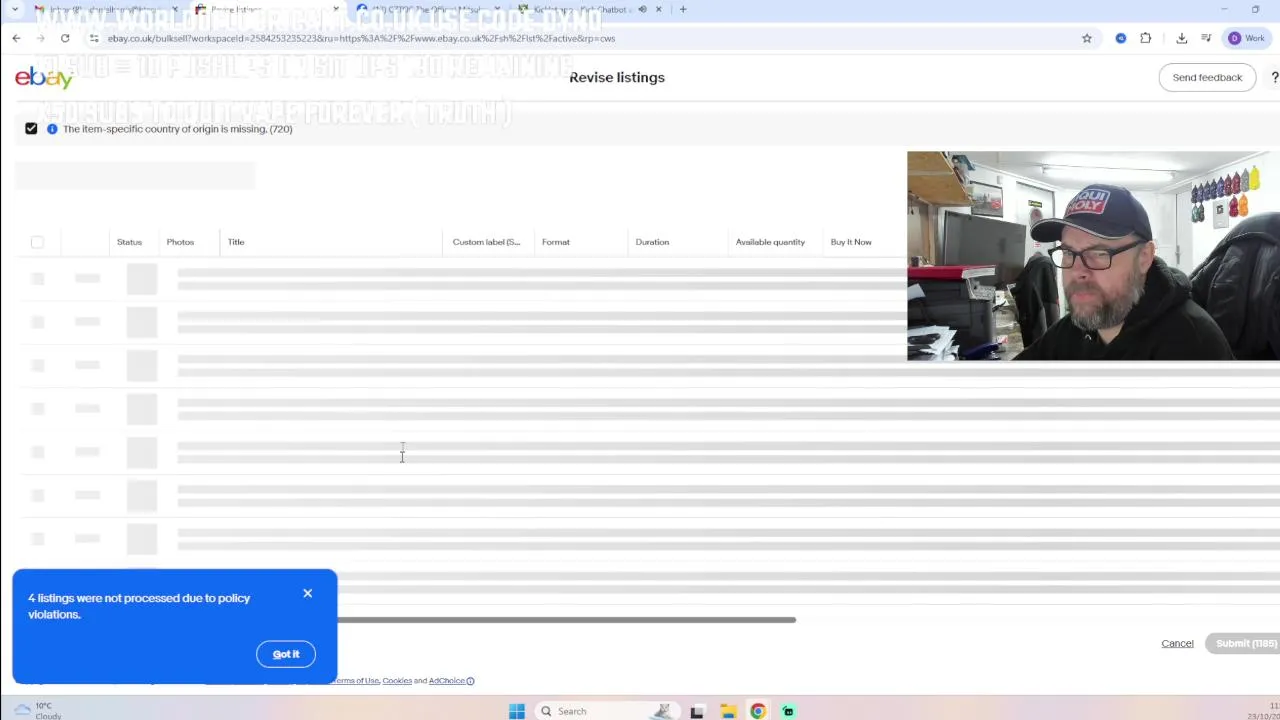Click the Format column header
1280x720 pixels.
tap(556, 242)
